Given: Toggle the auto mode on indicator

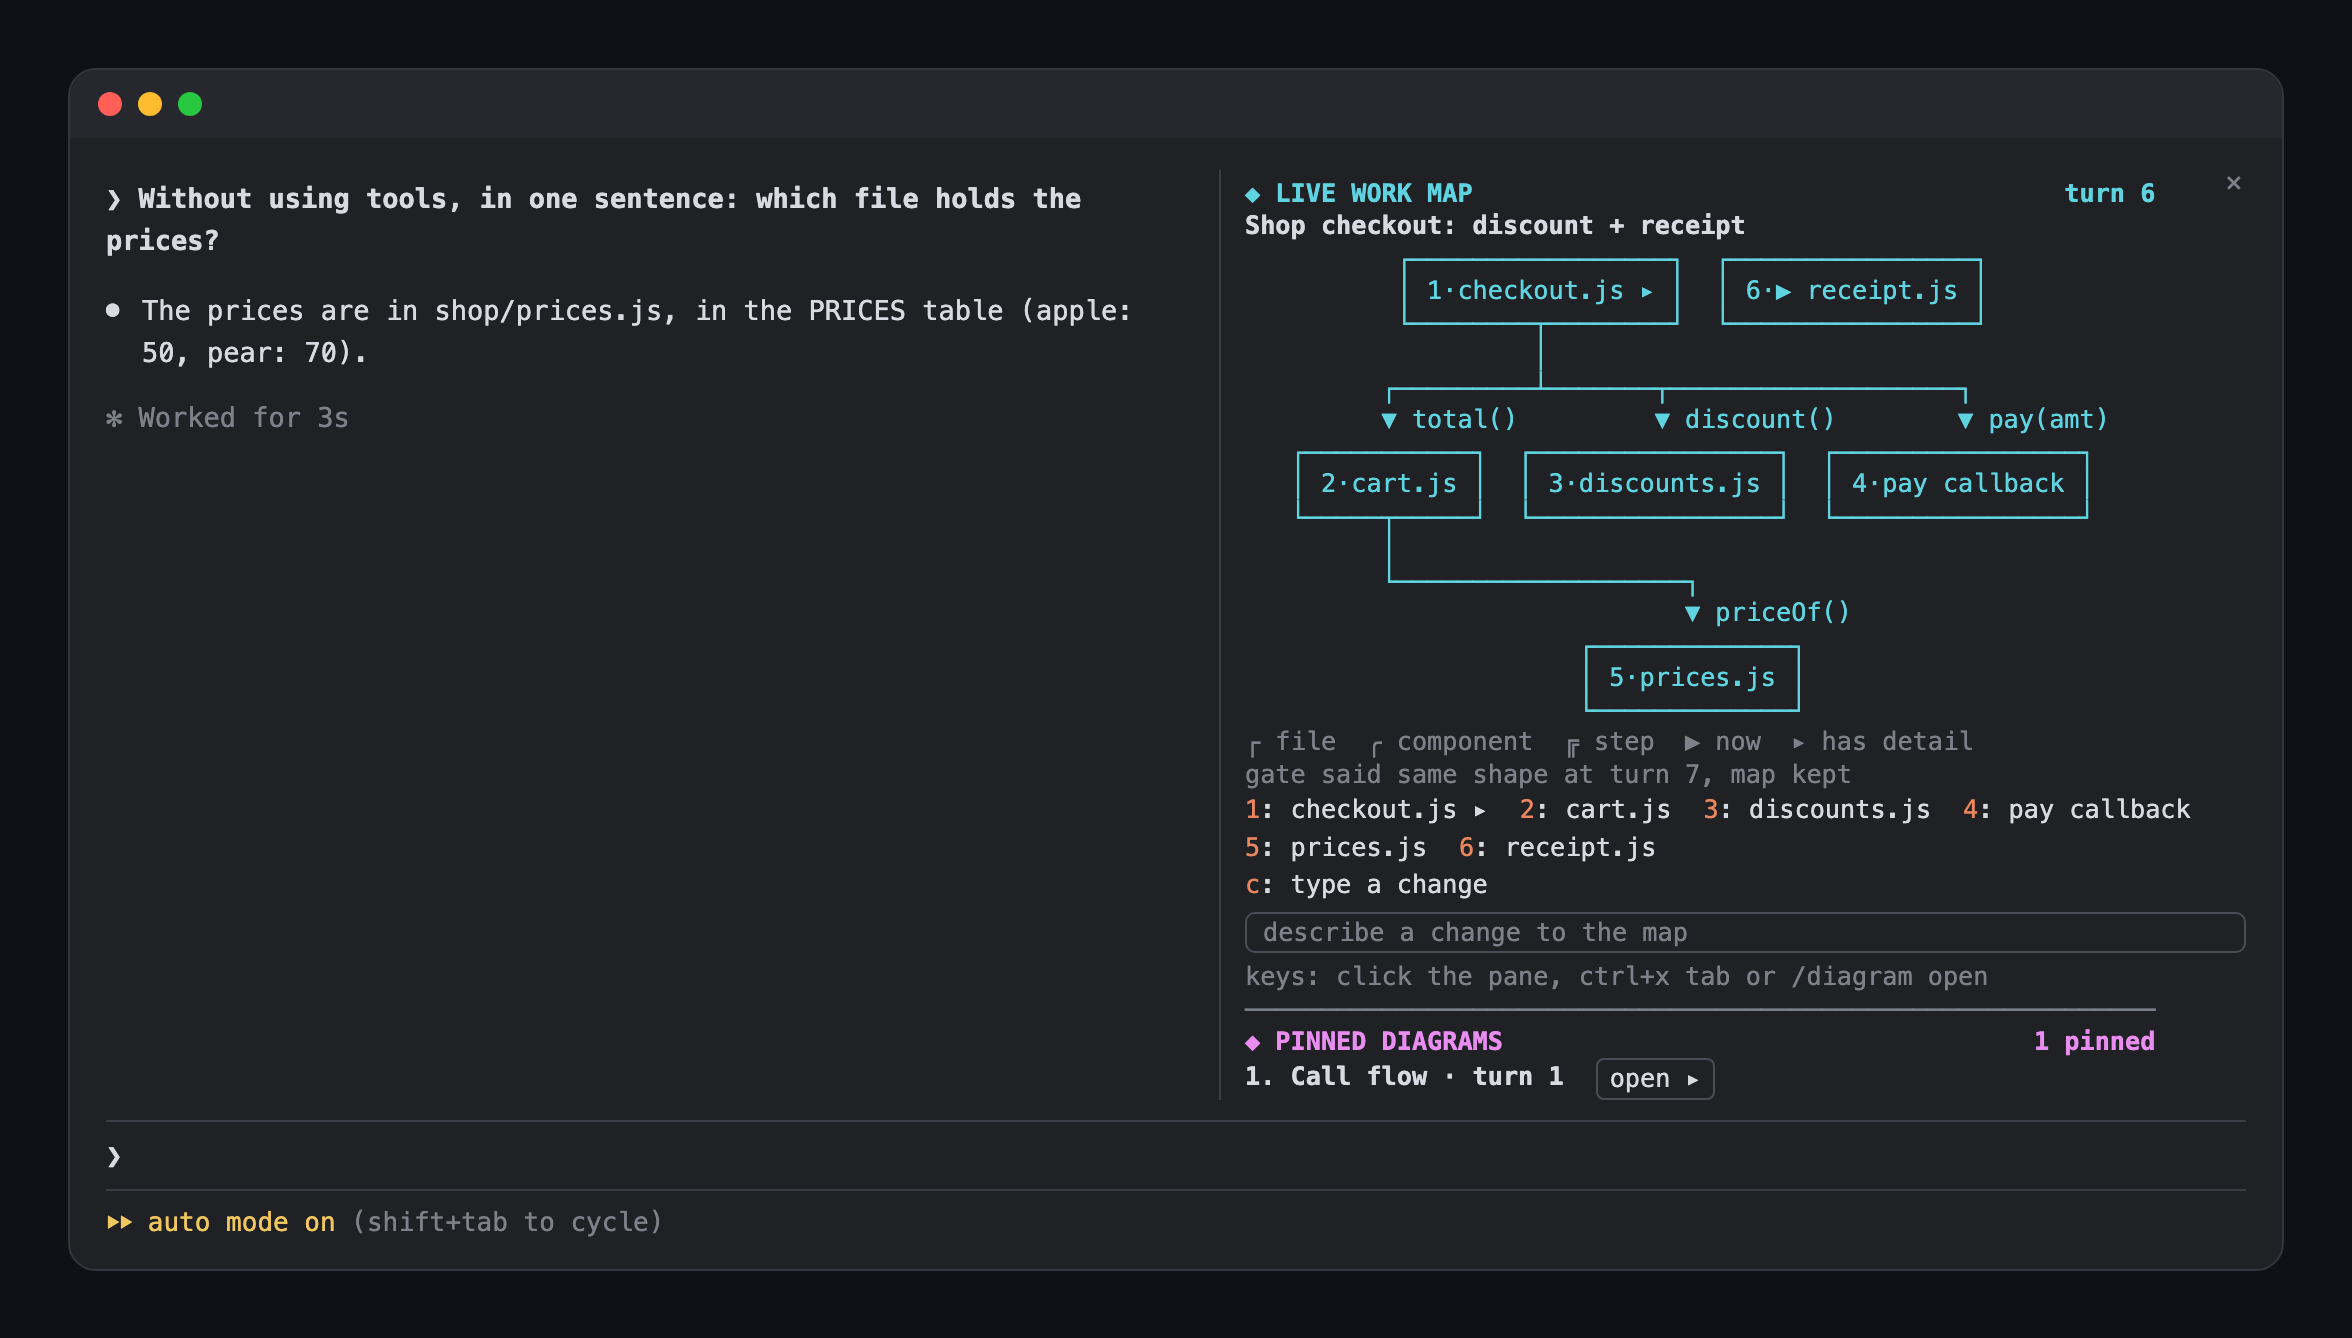Looking at the screenshot, I should tap(241, 1222).
